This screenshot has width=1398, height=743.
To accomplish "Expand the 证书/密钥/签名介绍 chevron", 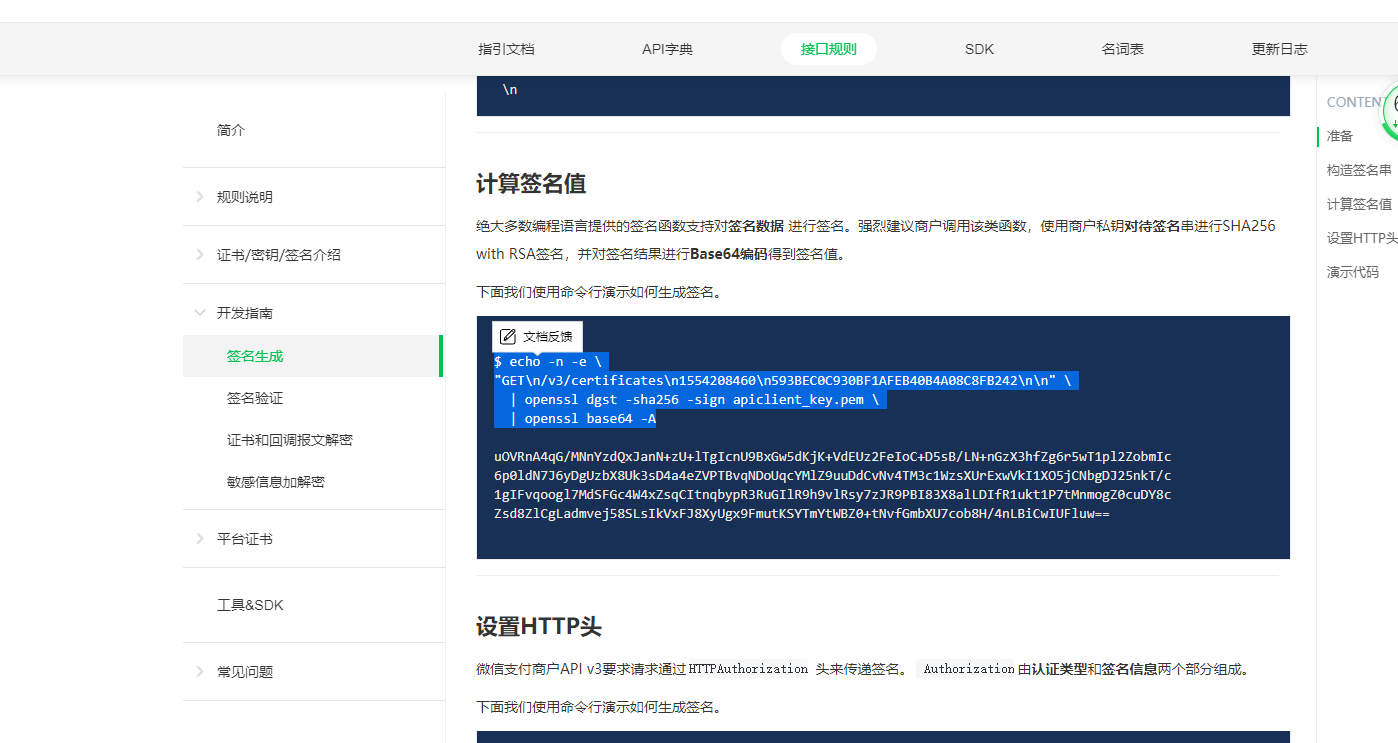I will click(200, 255).
